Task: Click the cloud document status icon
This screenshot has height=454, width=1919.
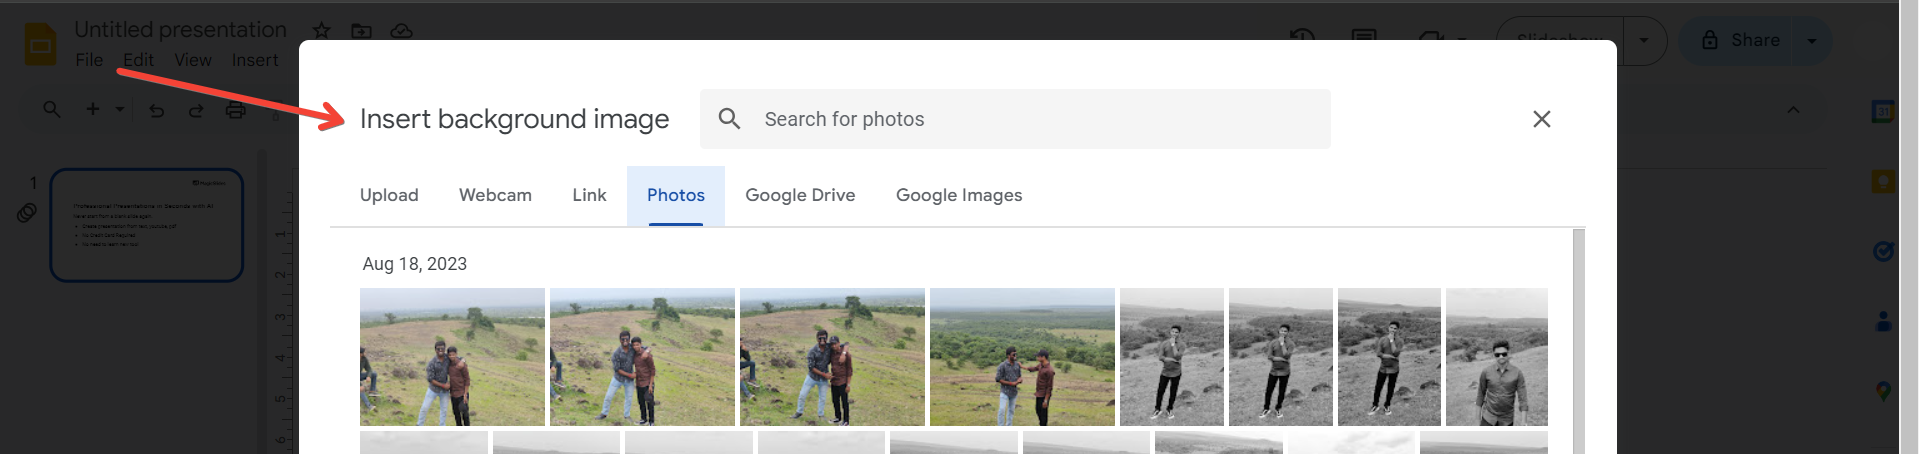Action: (x=401, y=31)
